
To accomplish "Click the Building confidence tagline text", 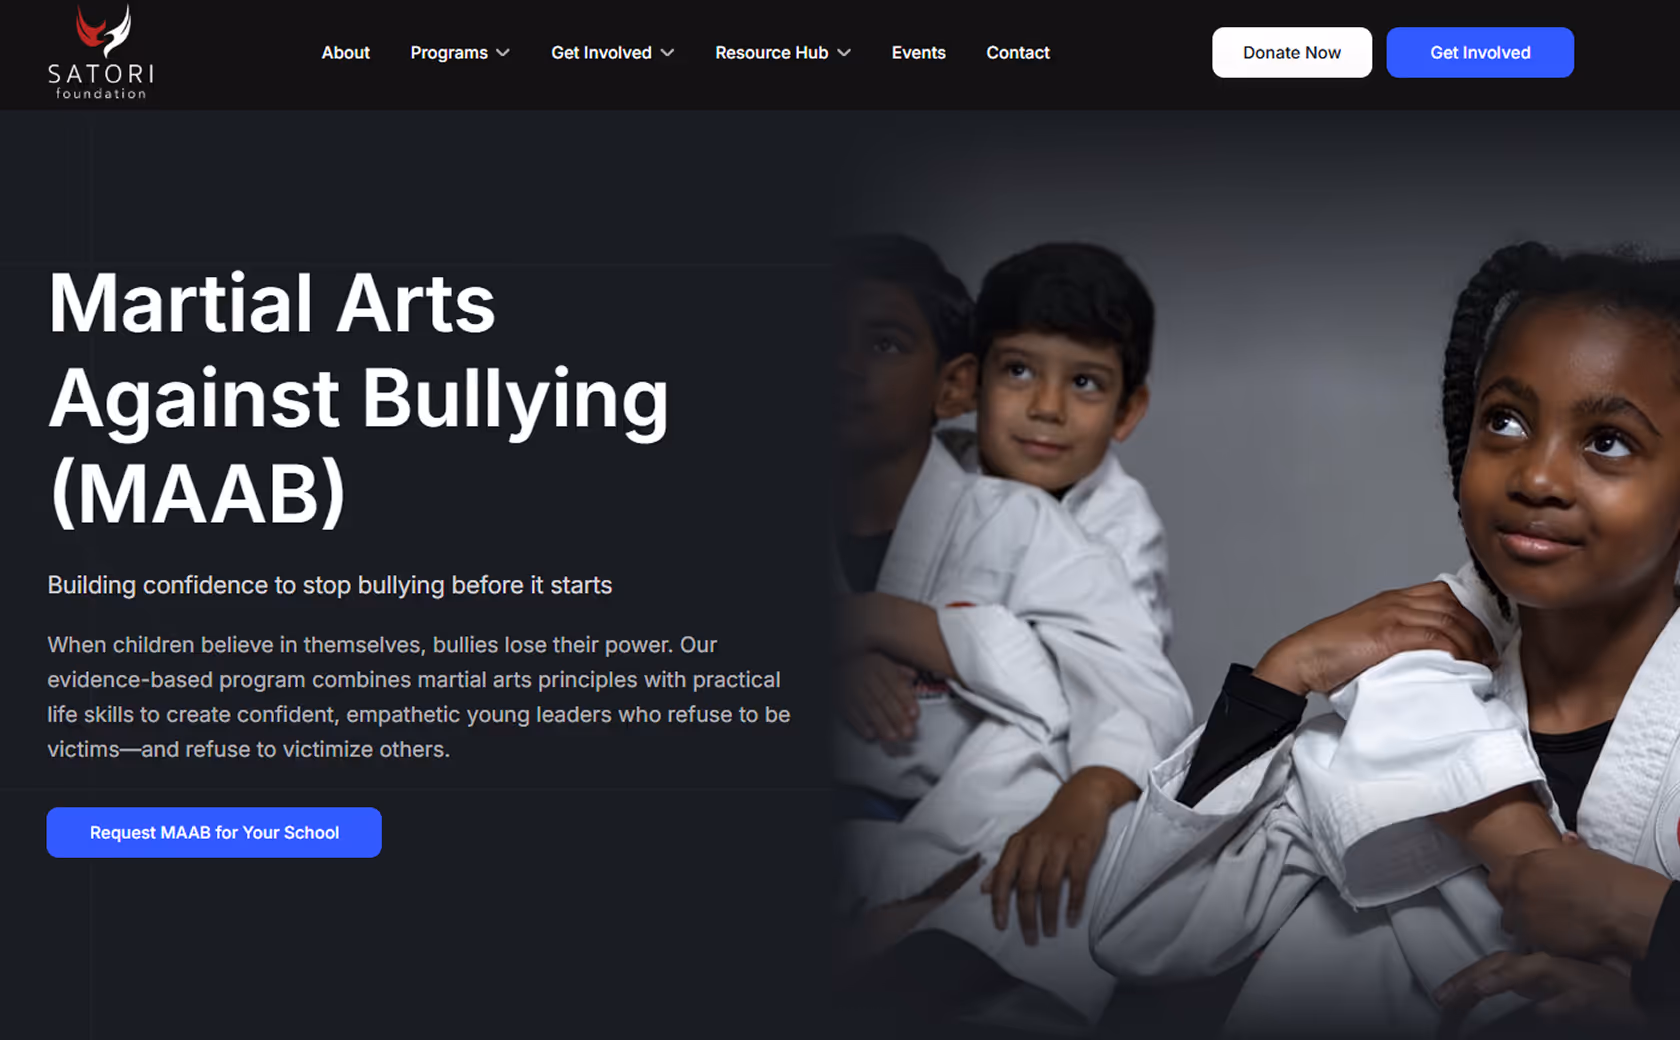I will [330, 585].
